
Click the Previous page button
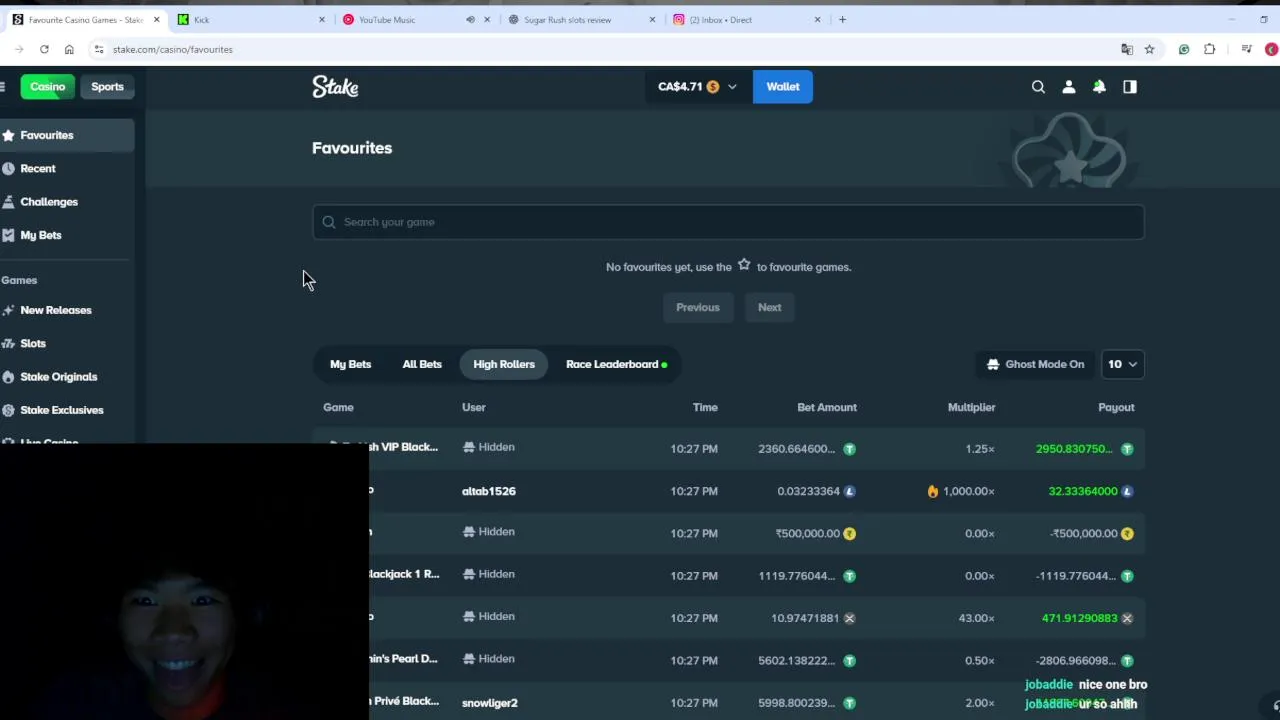698,307
